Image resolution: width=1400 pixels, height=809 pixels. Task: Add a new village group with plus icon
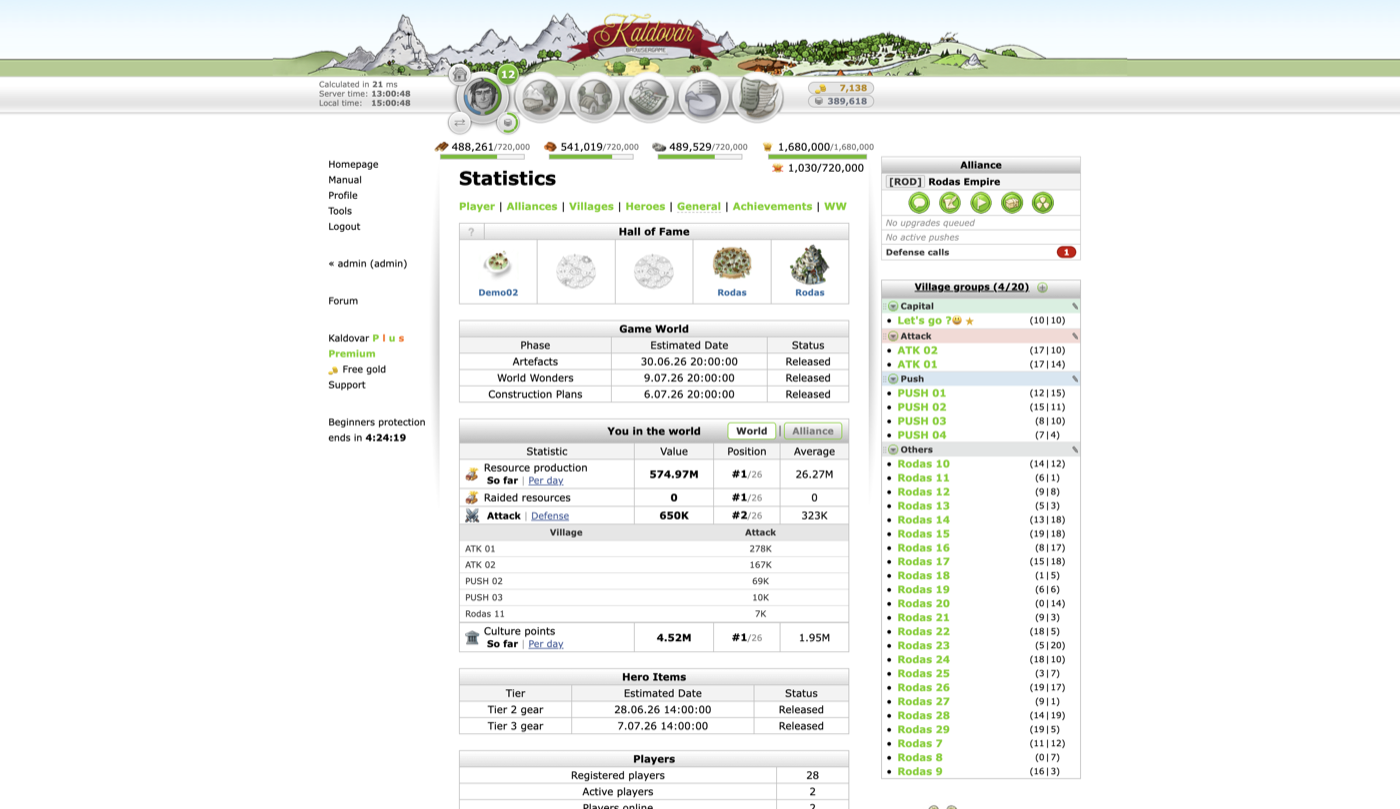1042,288
